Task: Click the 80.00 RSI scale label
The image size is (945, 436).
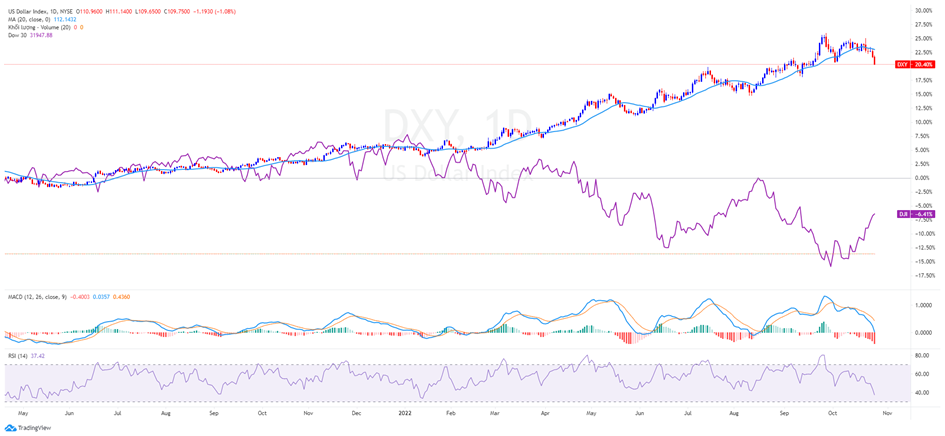Action: [923, 355]
